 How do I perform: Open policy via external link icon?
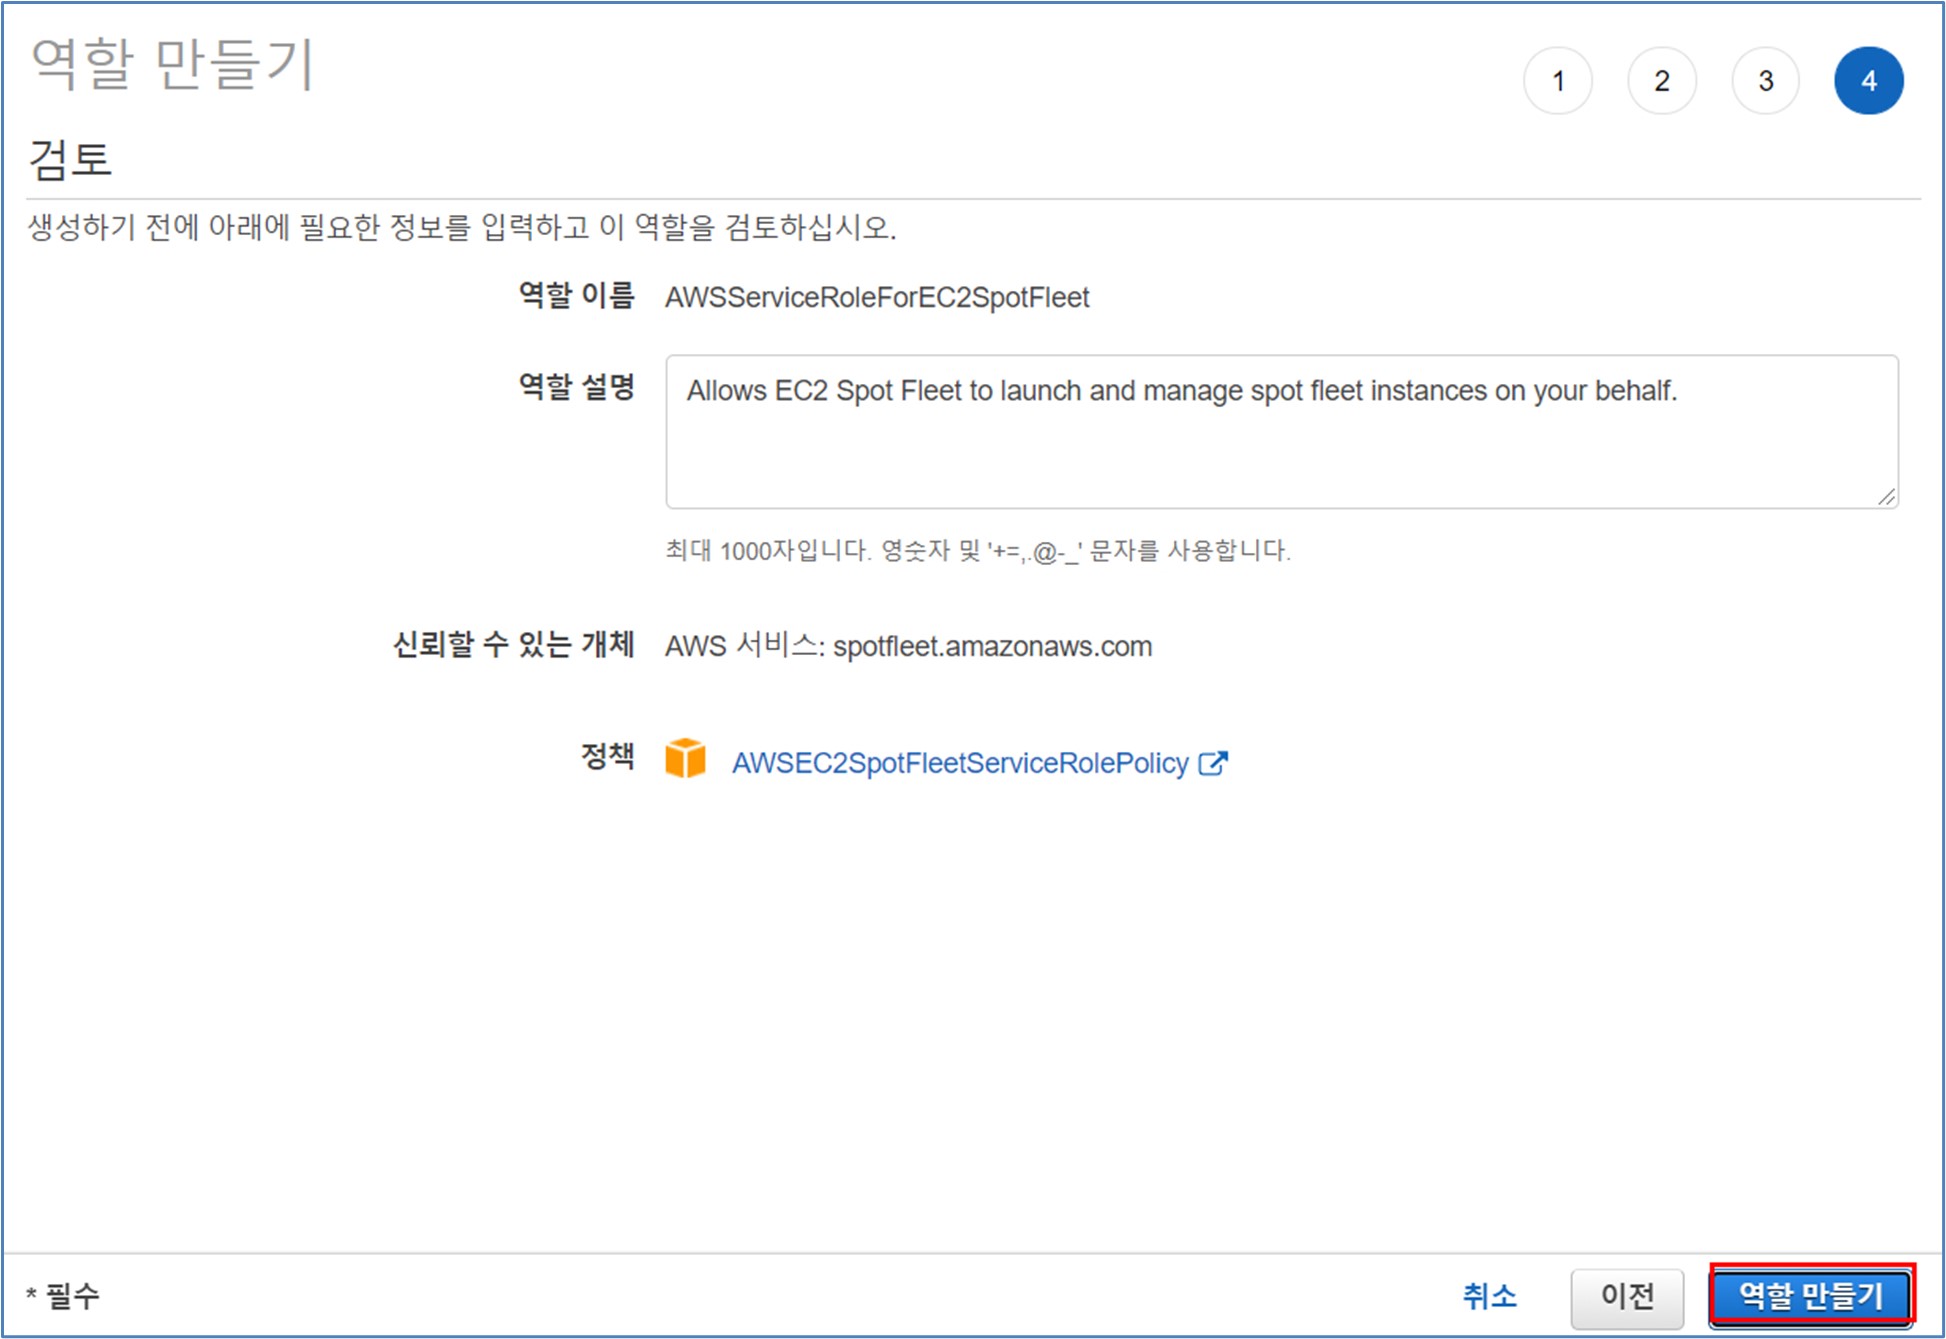click(1213, 763)
